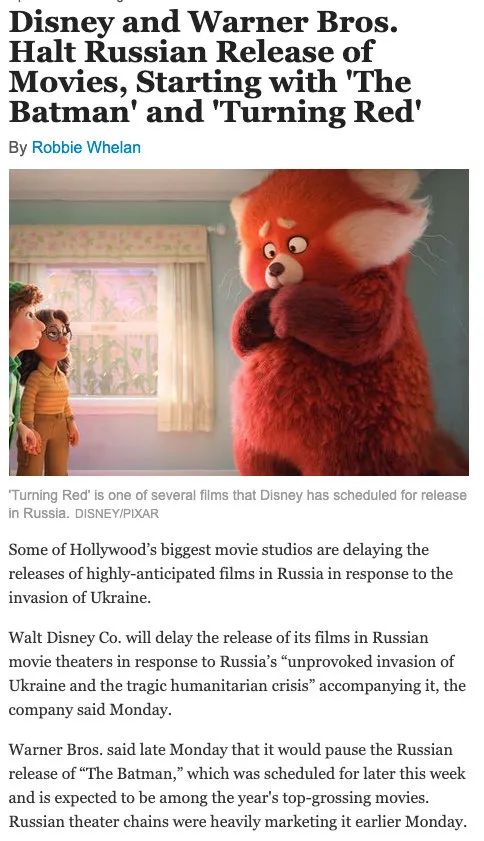Click the paragraph starting 'Warner Bros. said late'

tap(237, 785)
